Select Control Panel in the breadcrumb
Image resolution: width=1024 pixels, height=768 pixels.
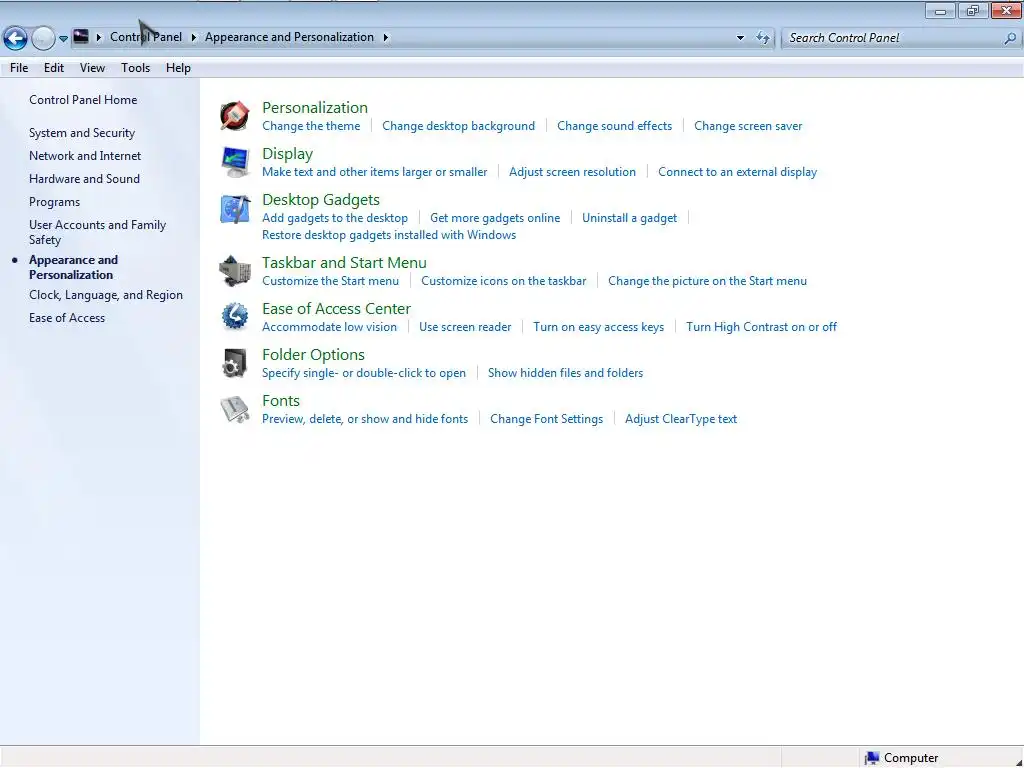click(146, 37)
